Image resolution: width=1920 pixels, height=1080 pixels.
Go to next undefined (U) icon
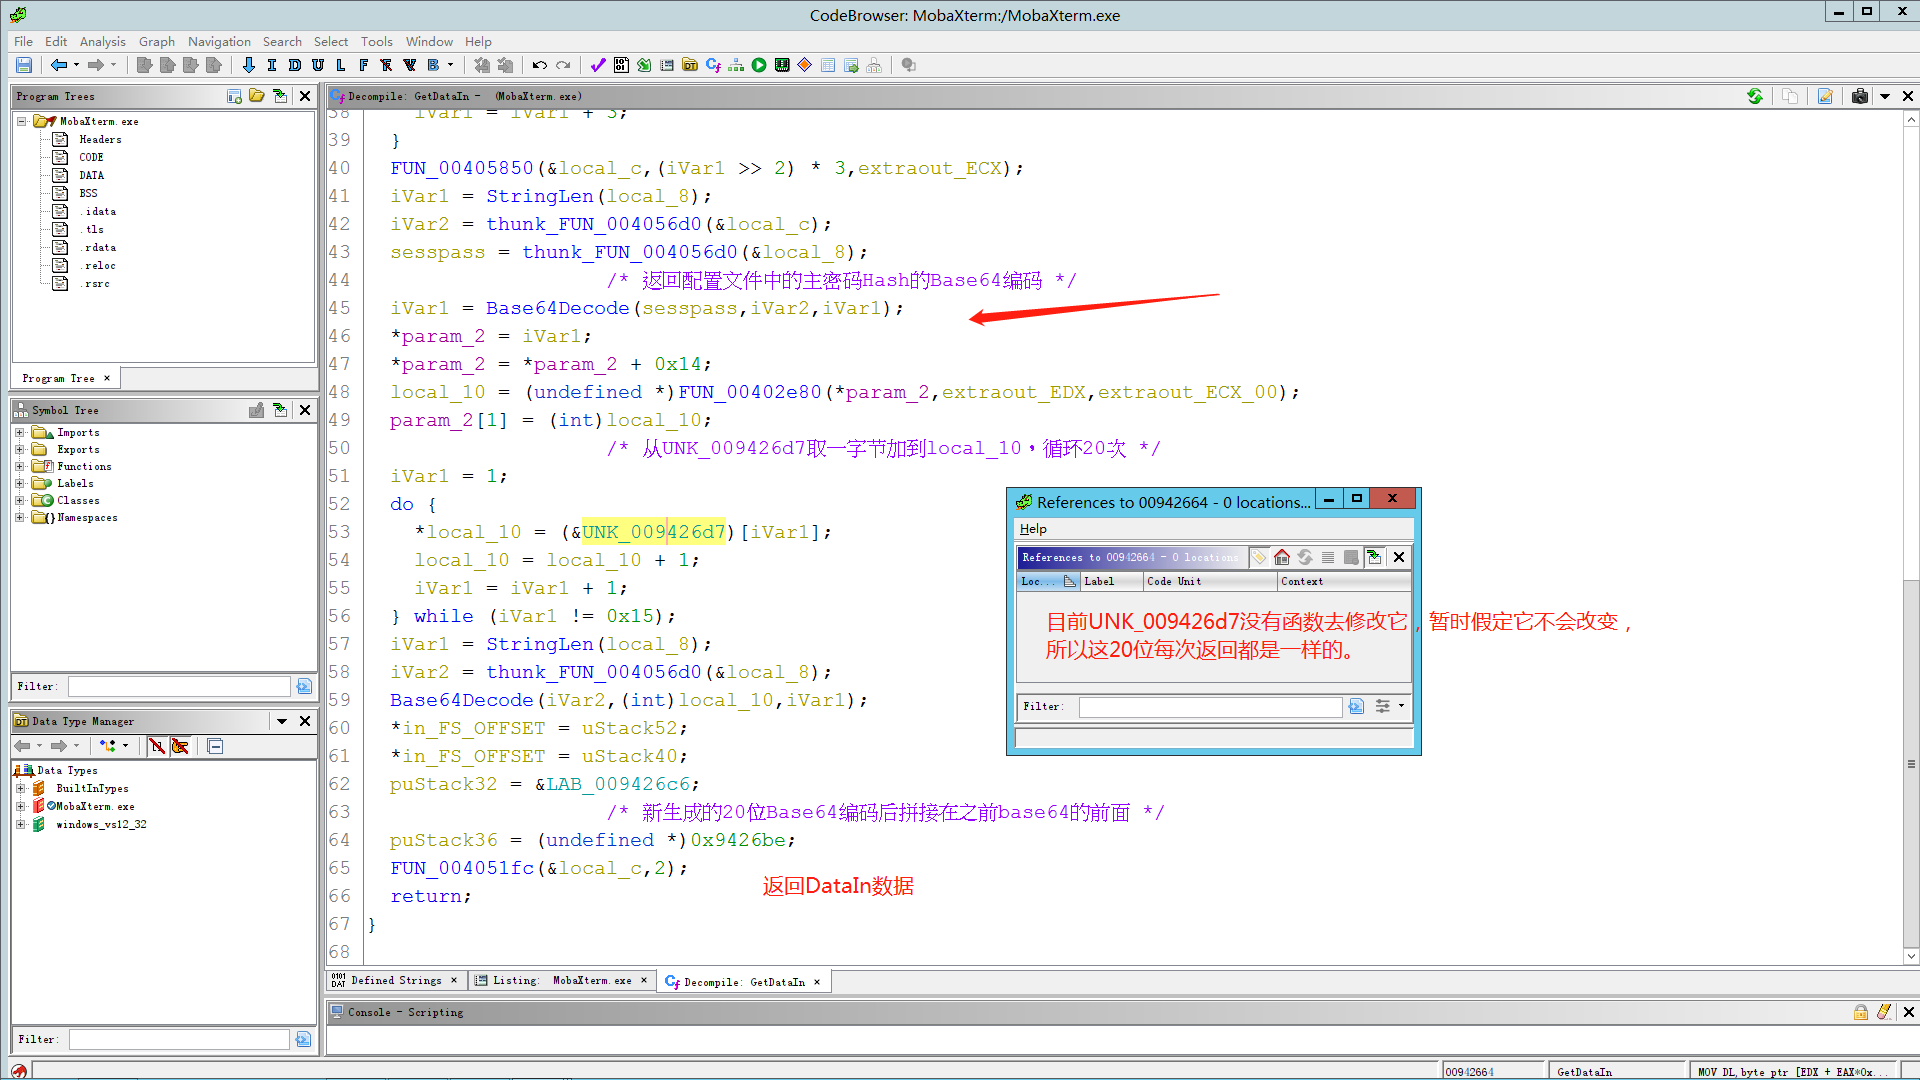pos(318,65)
